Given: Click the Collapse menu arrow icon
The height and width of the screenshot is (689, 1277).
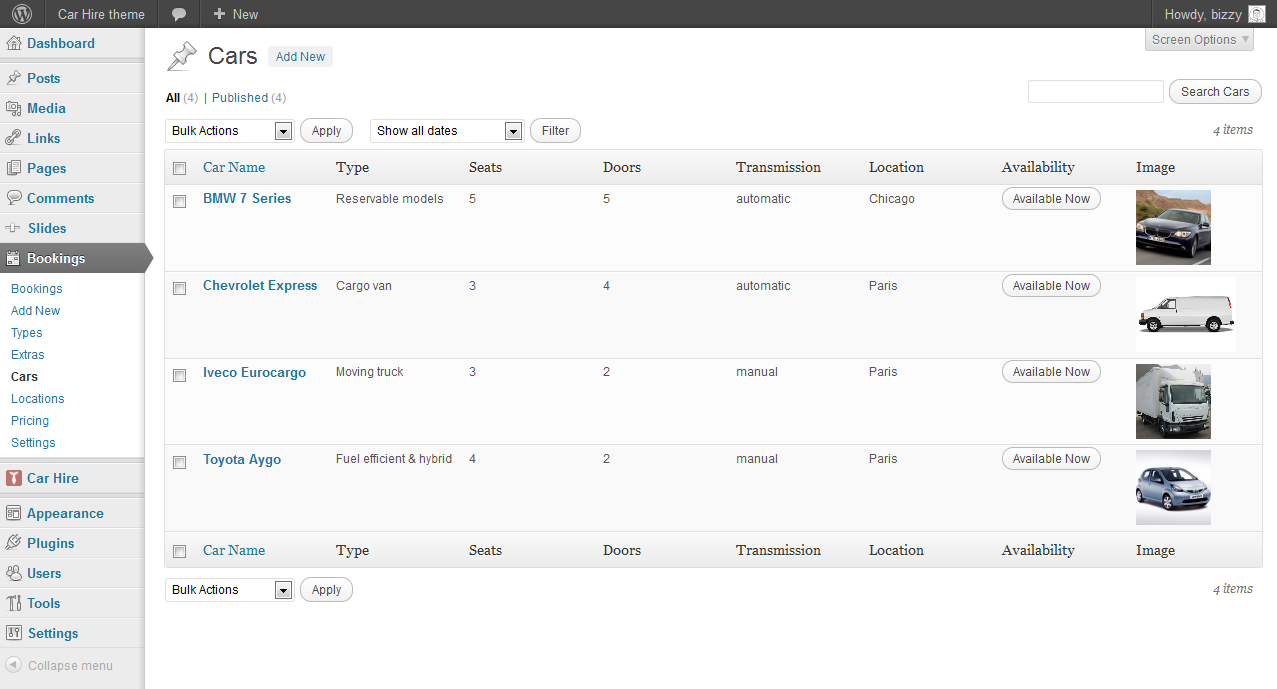Looking at the screenshot, I should coord(13,665).
